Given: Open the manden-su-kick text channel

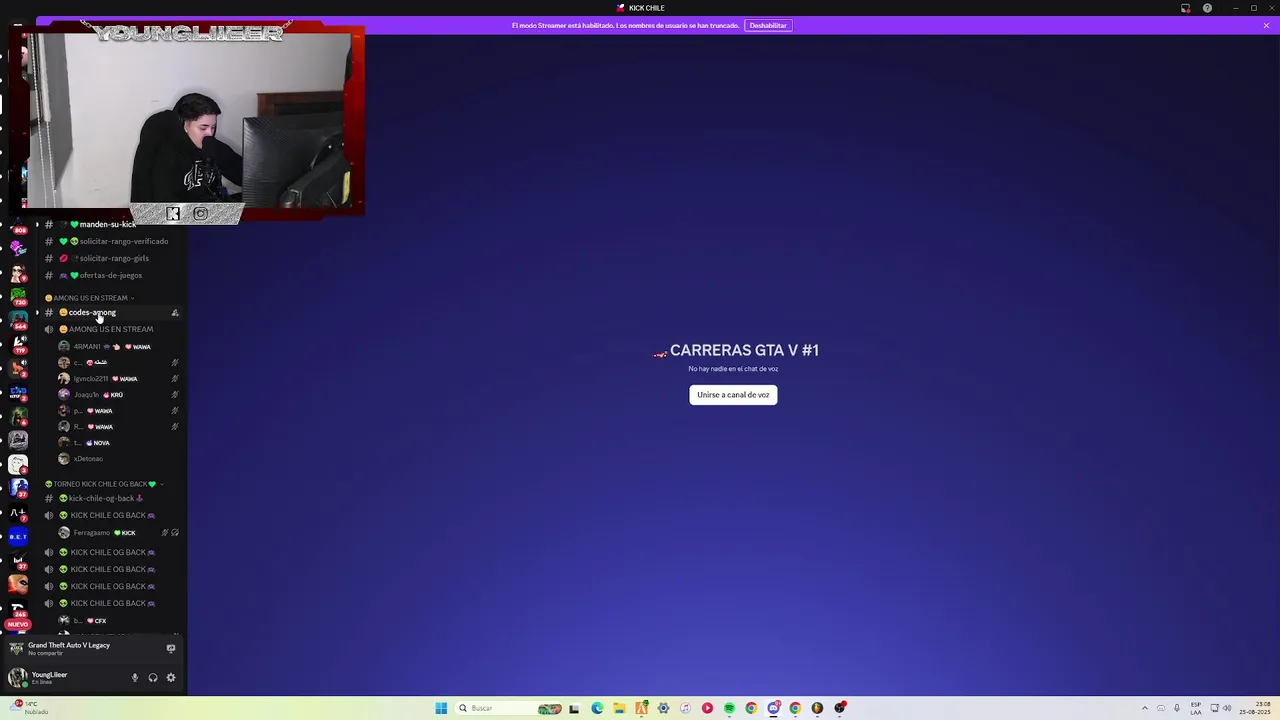Looking at the screenshot, I should 108,225.
